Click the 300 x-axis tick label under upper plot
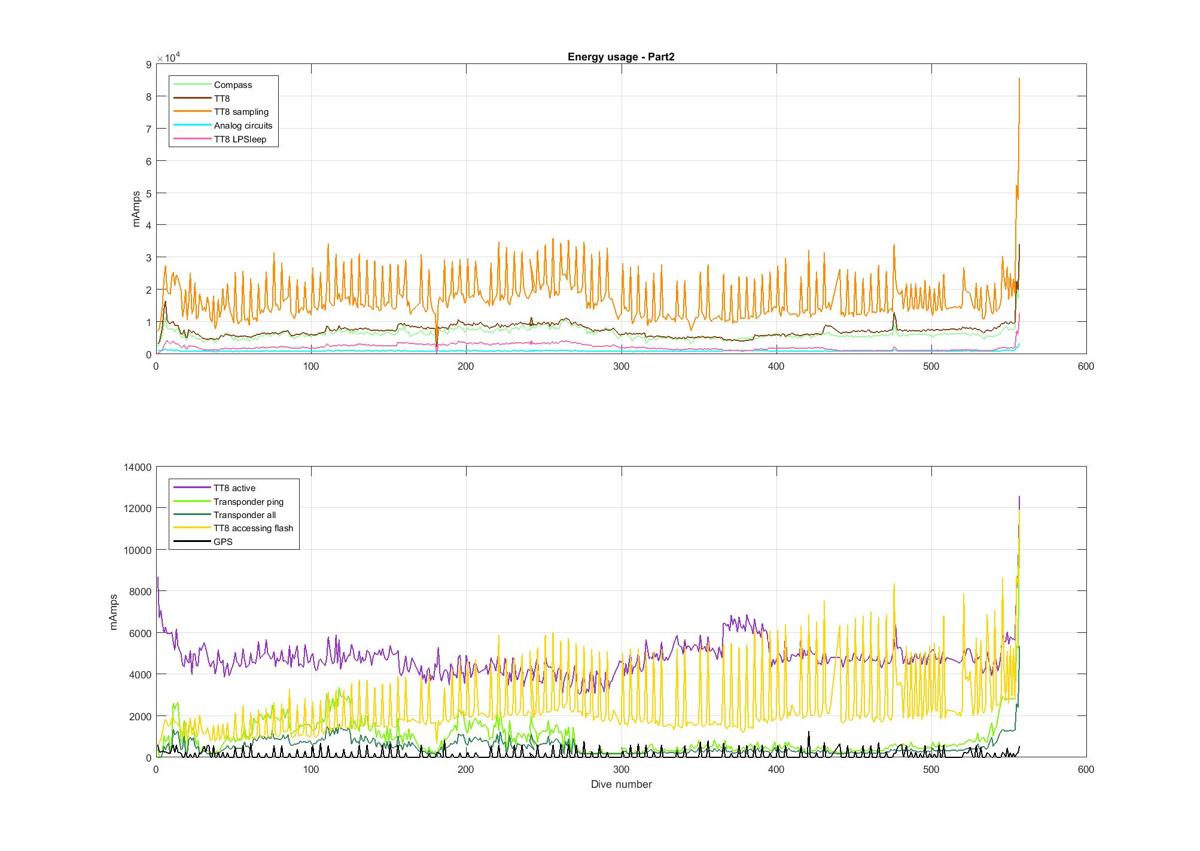This screenshot has width=1200, height=851. pyautogui.click(x=621, y=366)
